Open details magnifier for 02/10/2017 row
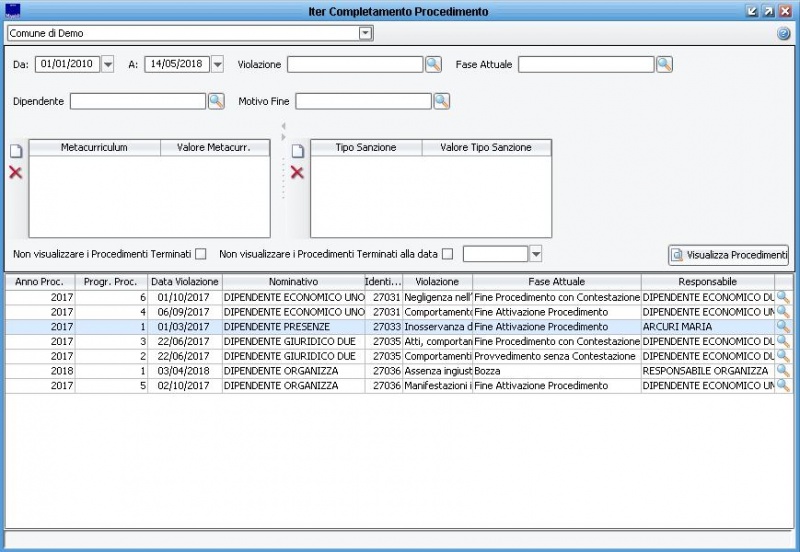 [783, 386]
